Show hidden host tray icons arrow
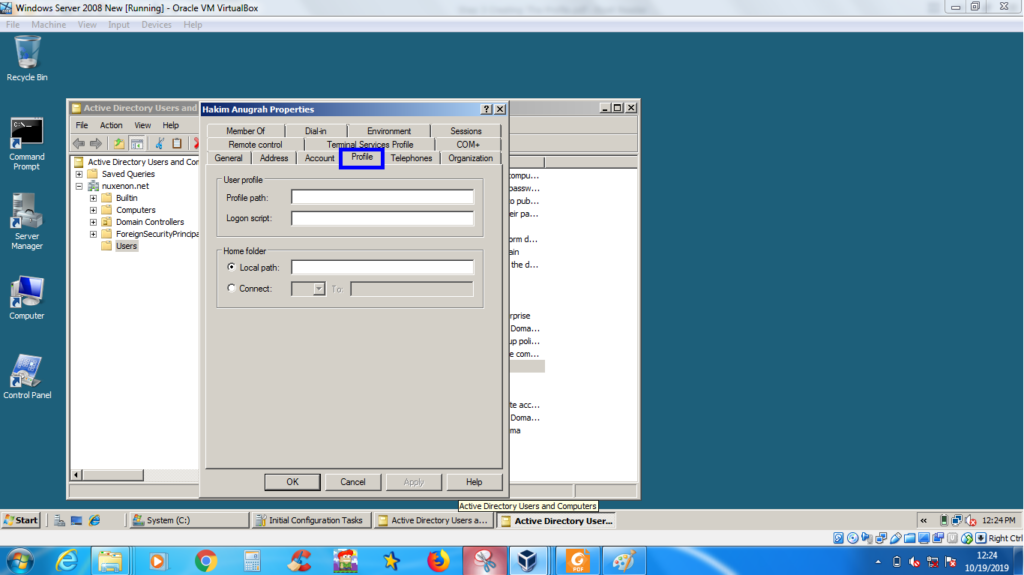Image resolution: width=1024 pixels, height=575 pixels. 878,562
